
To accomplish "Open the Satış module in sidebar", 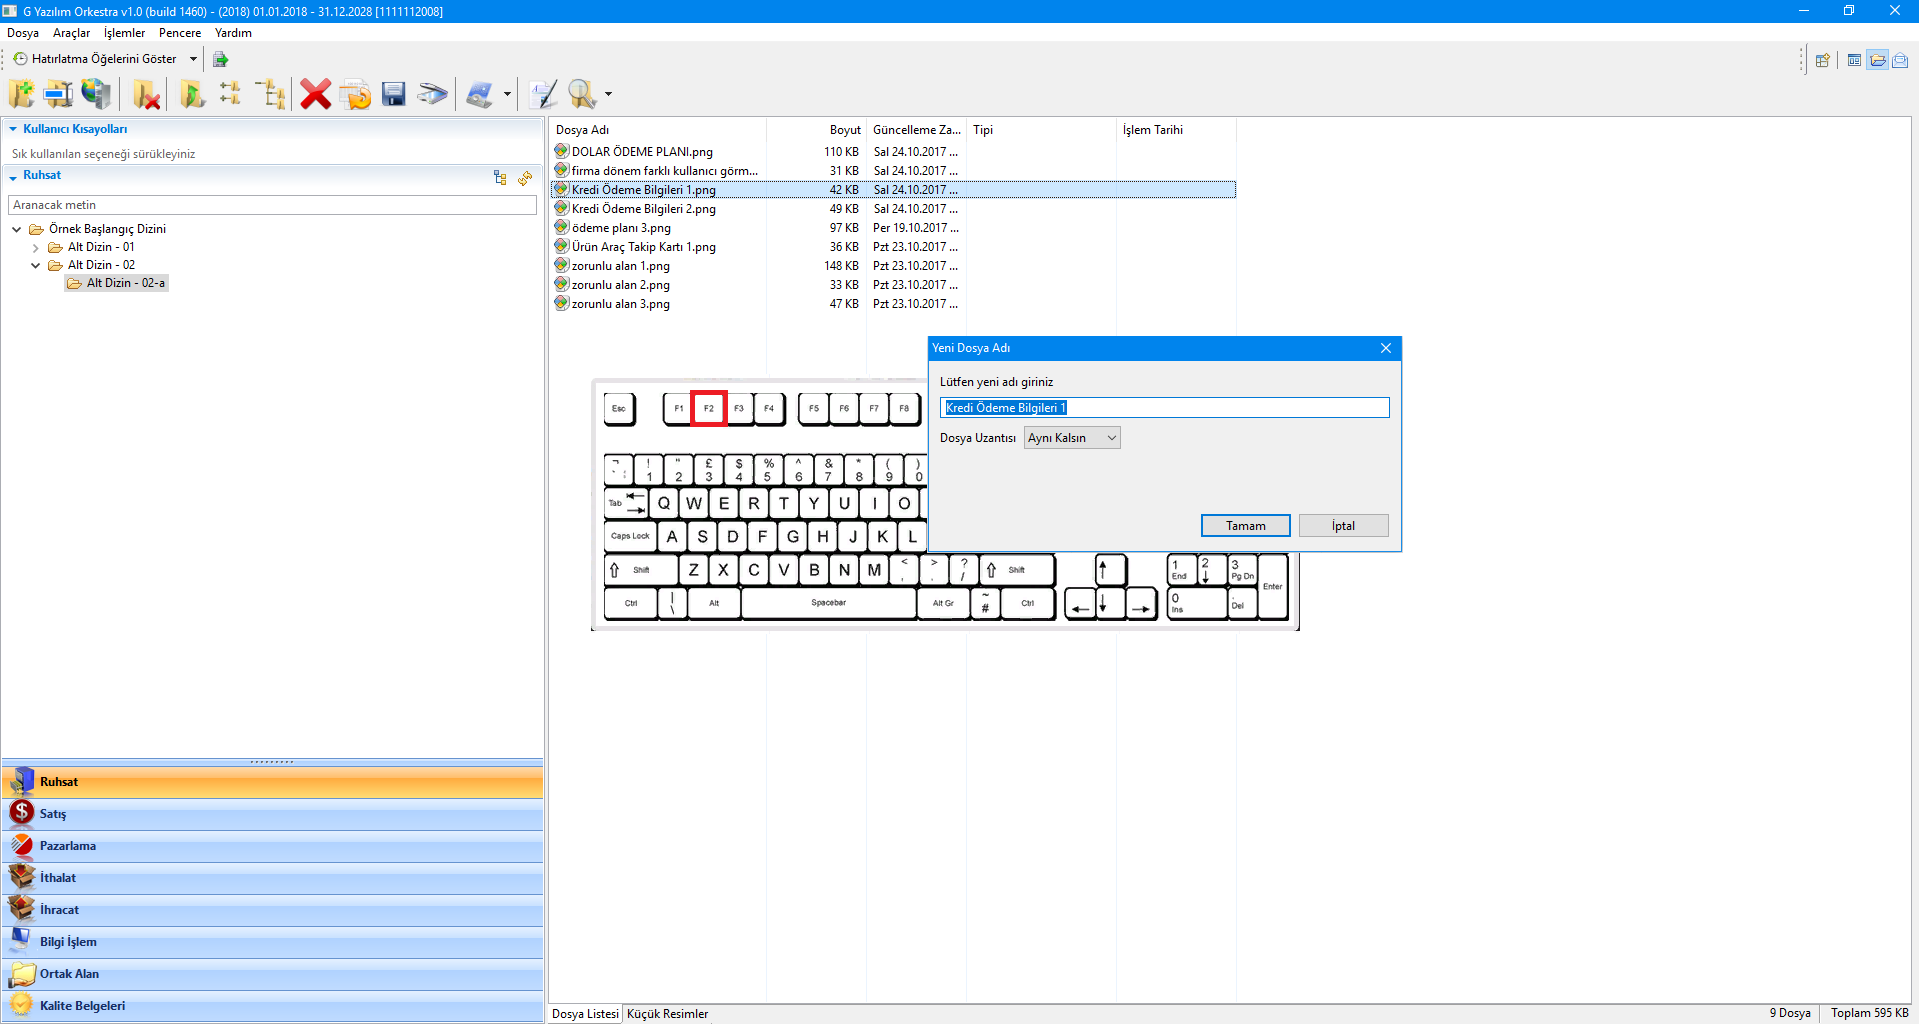I will 53,814.
